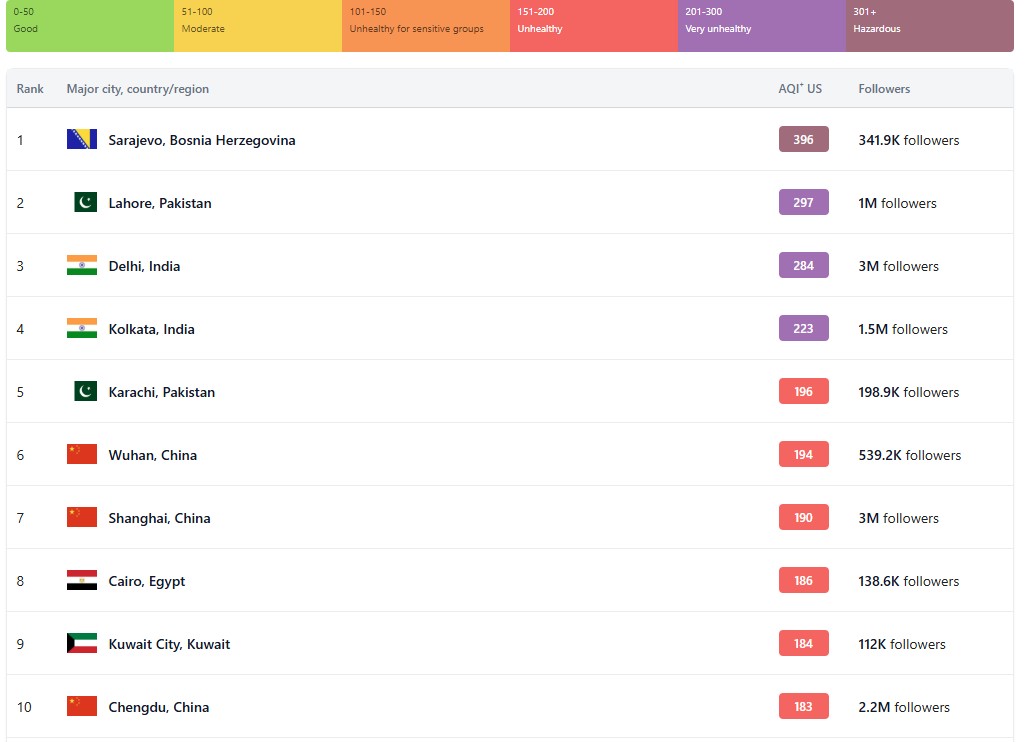The image size is (1025, 742).
Task: Click the Egypt flag next to Cairo
Action: (x=82, y=581)
